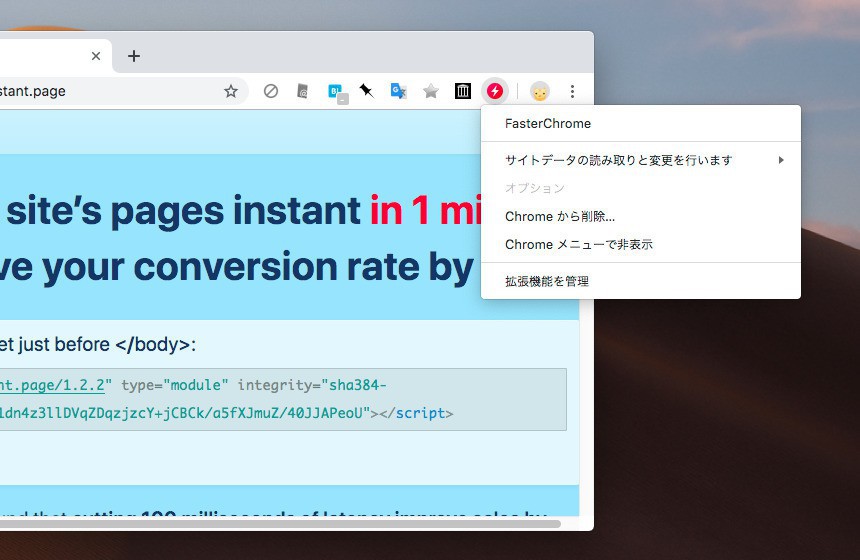Image resolution: width=860 pixels, height=560 pixels.
Task: Expand サイトデータの読み取りと変更を行います submenu
Action: click(641, 160)
